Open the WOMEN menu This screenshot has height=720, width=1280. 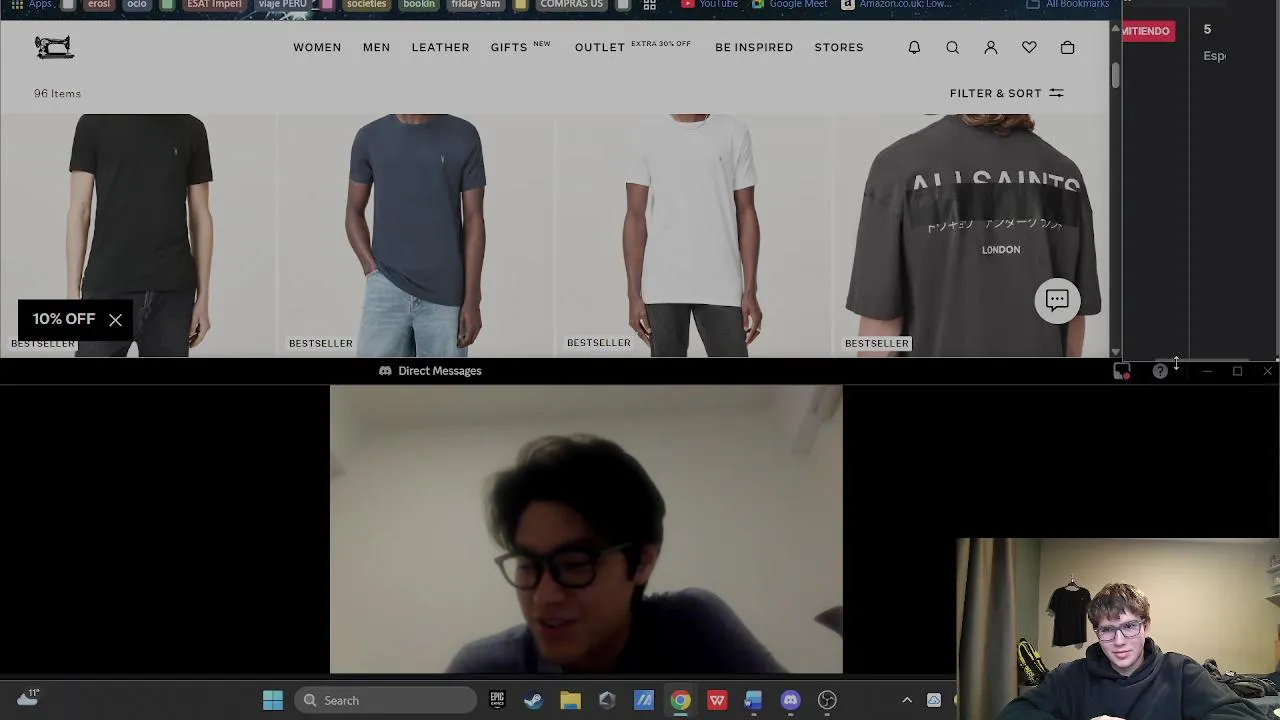317,47
